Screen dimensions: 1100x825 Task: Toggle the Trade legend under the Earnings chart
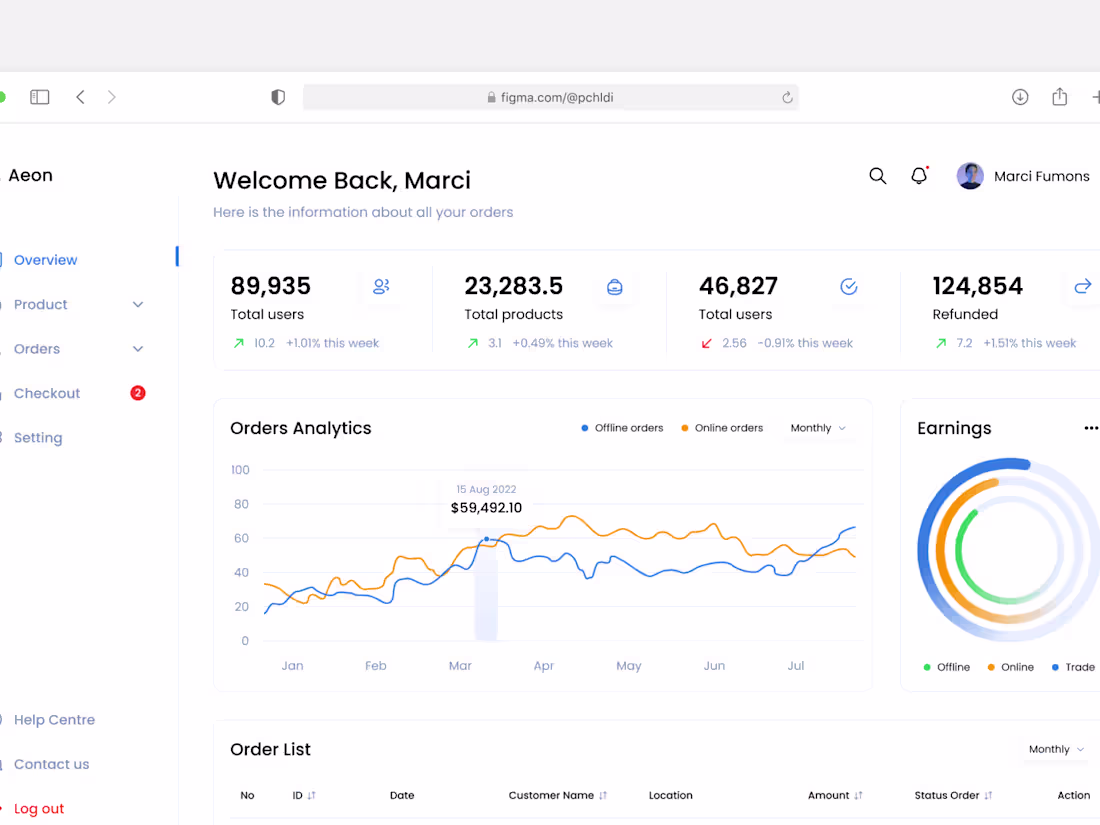tap(1072, 667)
